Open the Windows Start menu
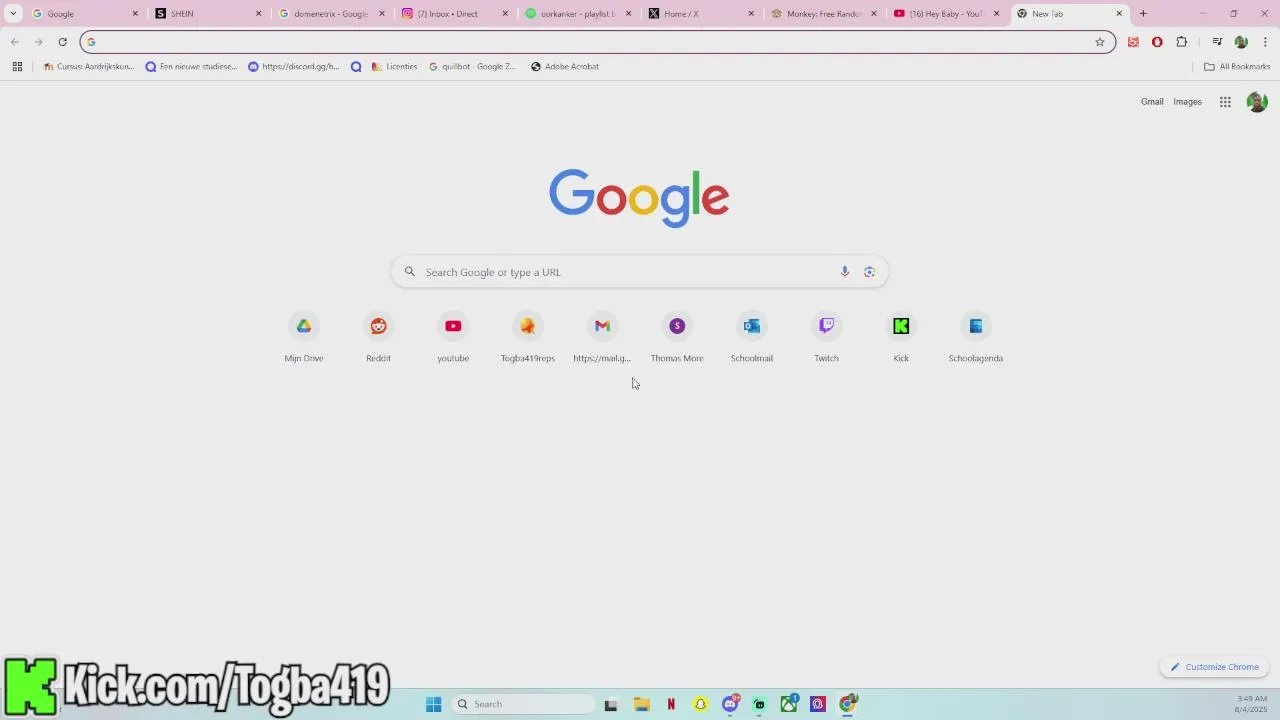Screen dimensions: 1280x720 point(434,704)
